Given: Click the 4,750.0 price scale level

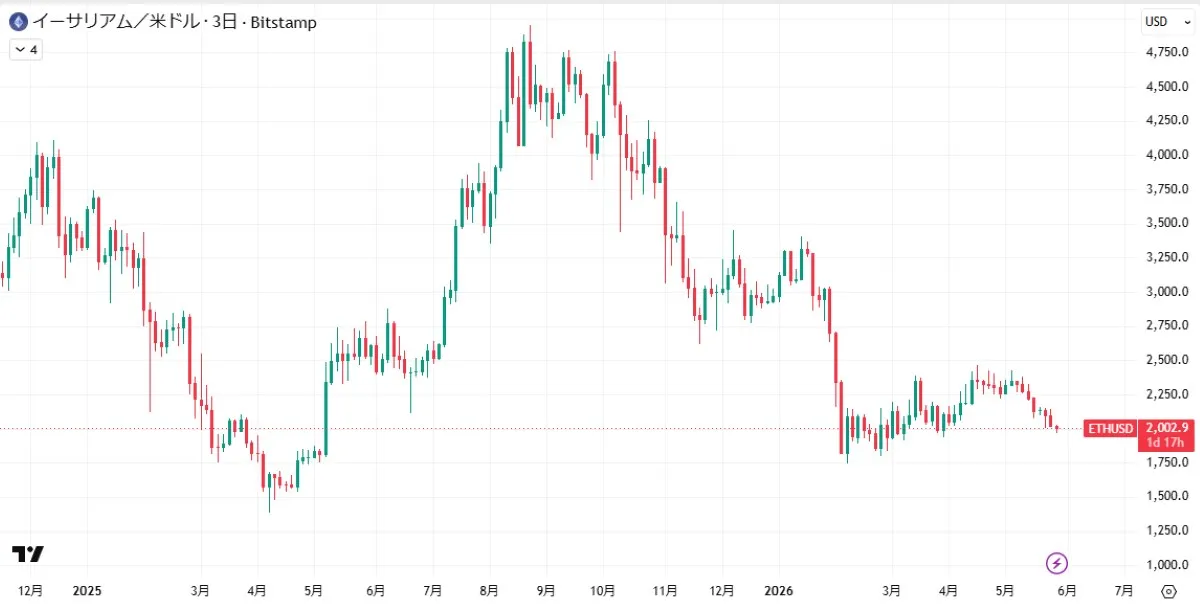Looking at the screenshot, I should (1167, 51).
